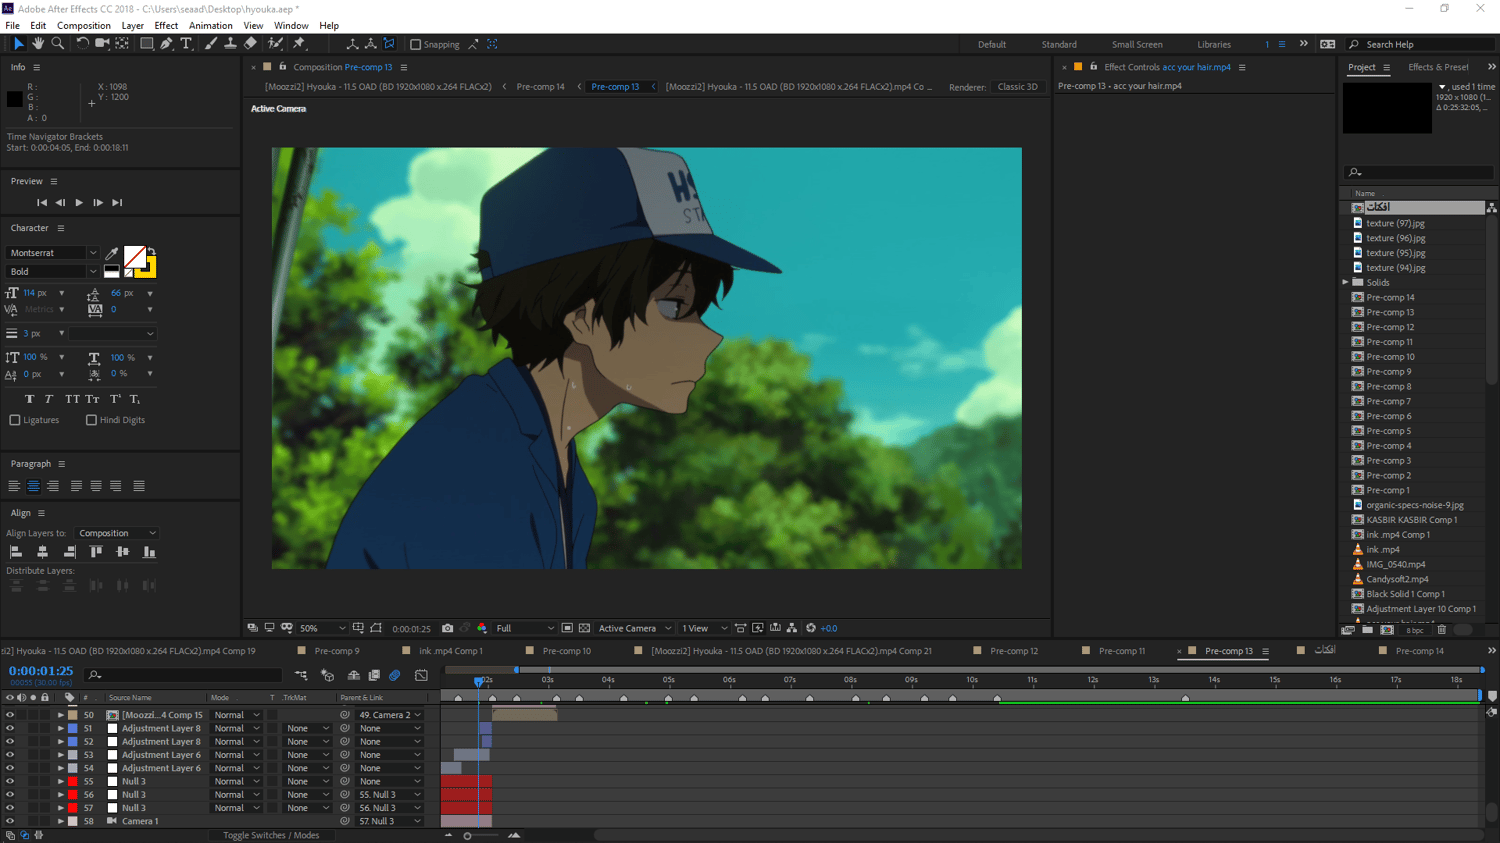Switch to Effects & Presets panel tab
The width and height of the screenshot is (1500, 843).
tap(1437, 67)
